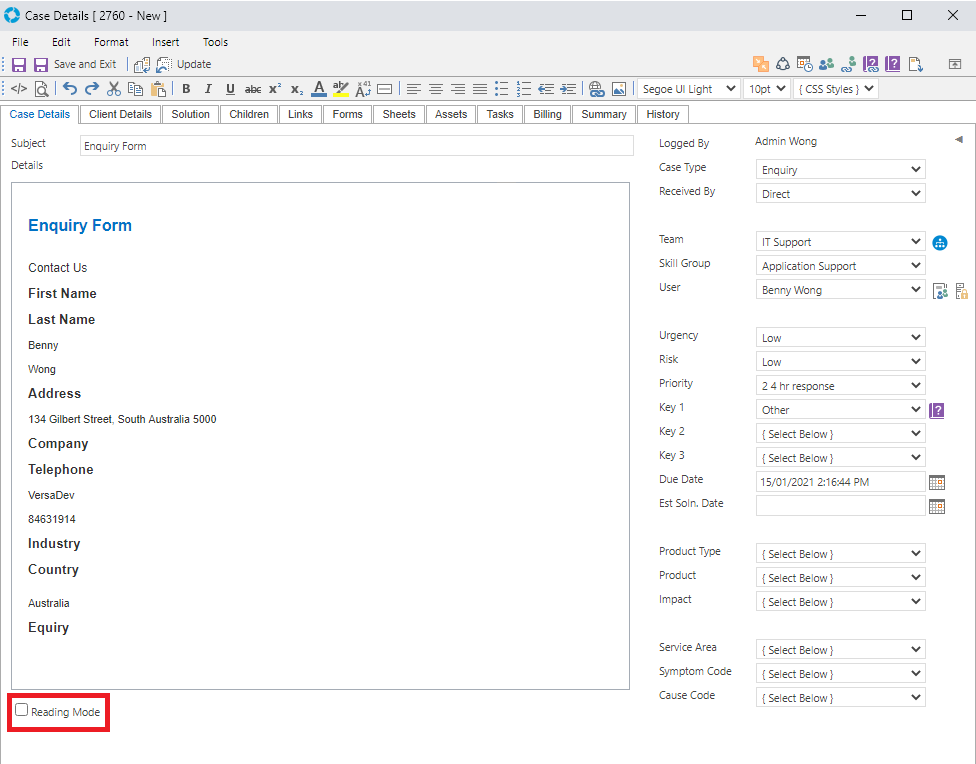976x764 pixels.
Task: Decrease the paragraph indent
Action: 546,89
